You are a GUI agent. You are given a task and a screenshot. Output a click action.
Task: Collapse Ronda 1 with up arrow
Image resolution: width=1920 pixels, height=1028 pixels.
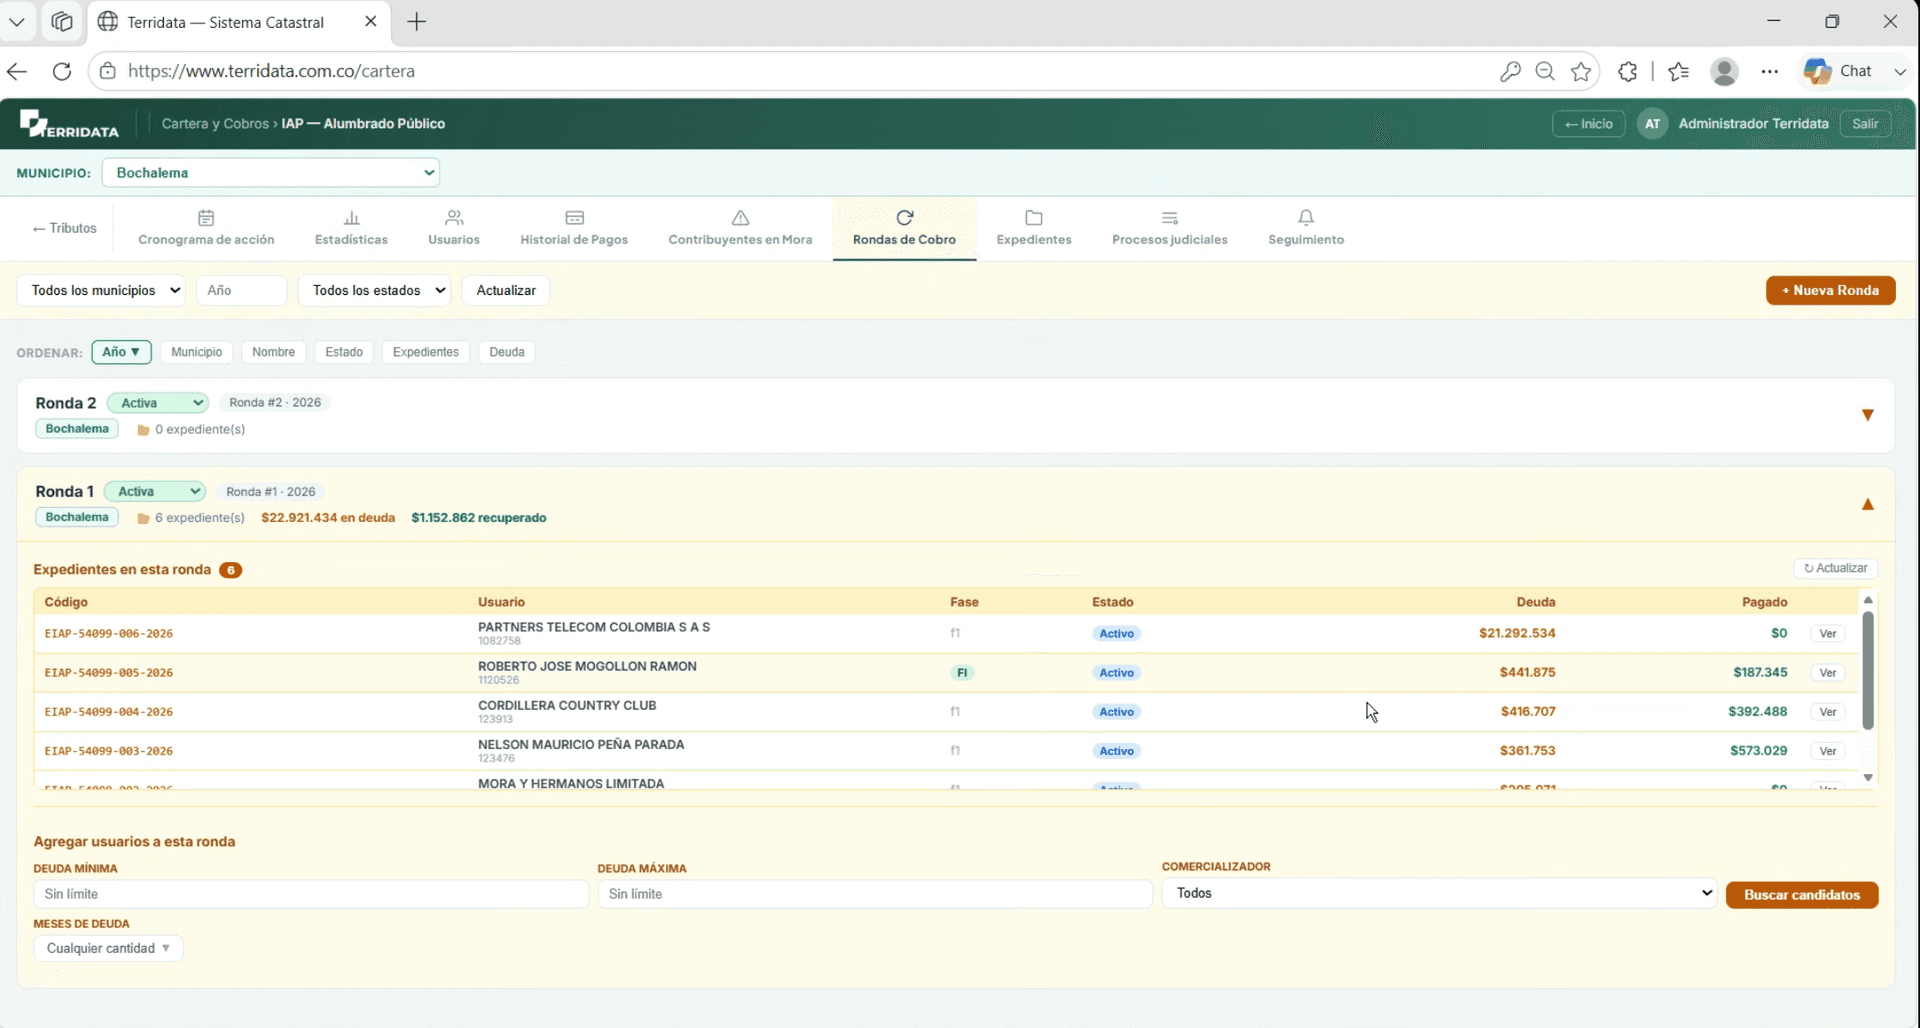coord(1867,504)
